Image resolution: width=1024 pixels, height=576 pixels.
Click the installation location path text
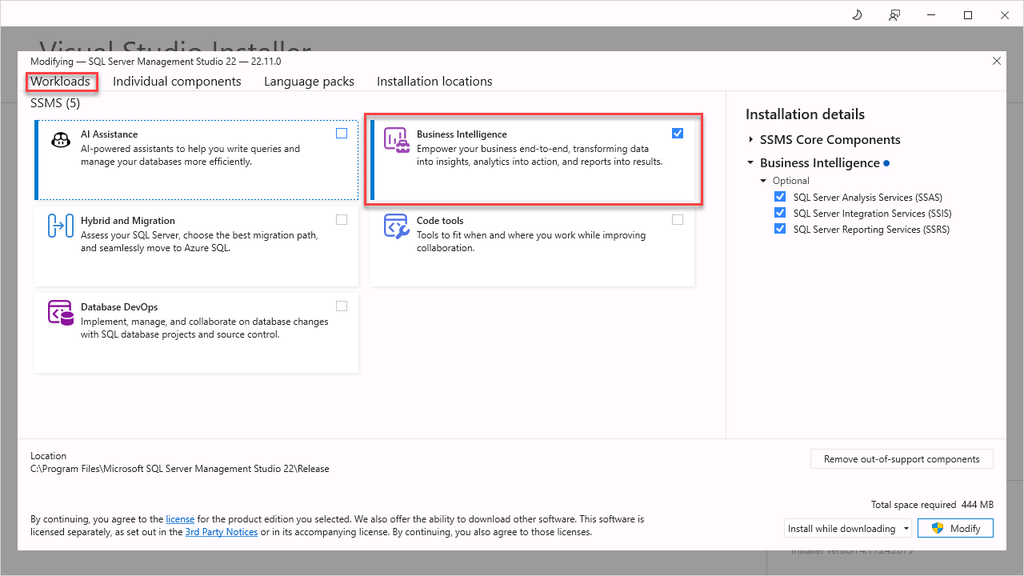click(180, 469)
